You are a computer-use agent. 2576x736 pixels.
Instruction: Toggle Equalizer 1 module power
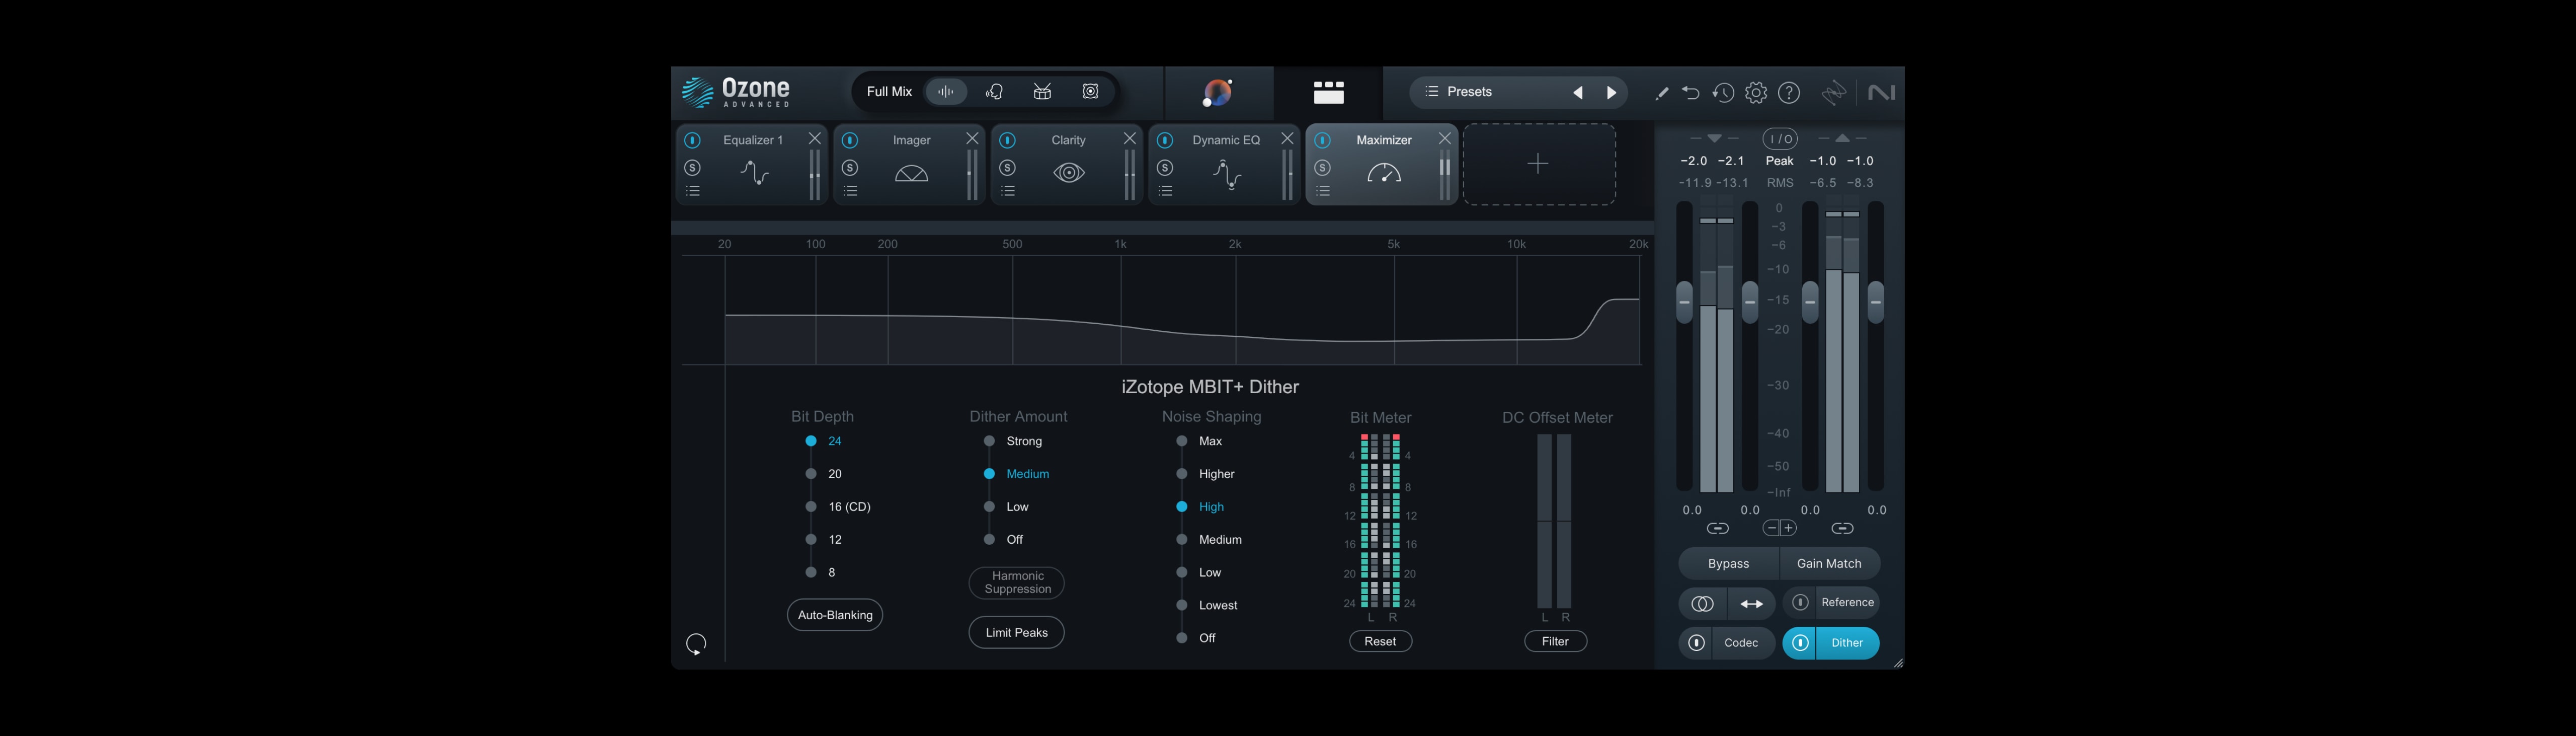pyautogui.click(x=692, y=140)
